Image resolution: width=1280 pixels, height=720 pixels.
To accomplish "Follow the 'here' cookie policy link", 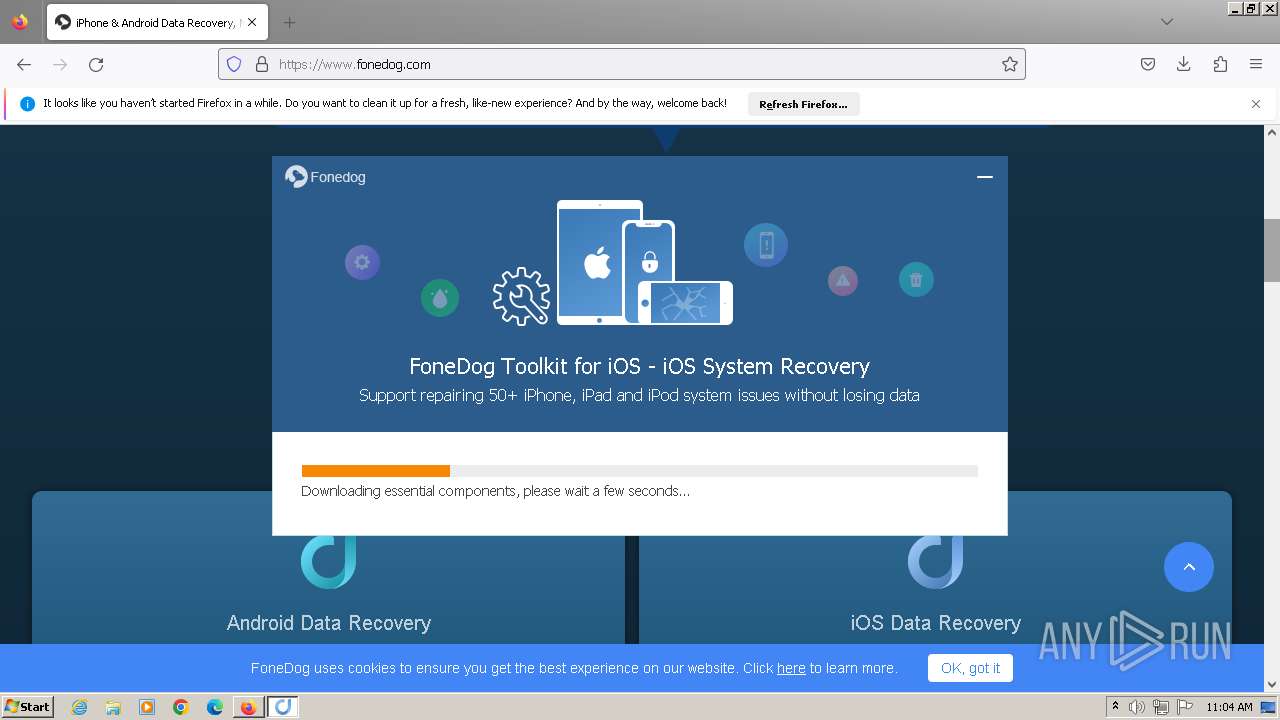I will [x=791, y=668].
